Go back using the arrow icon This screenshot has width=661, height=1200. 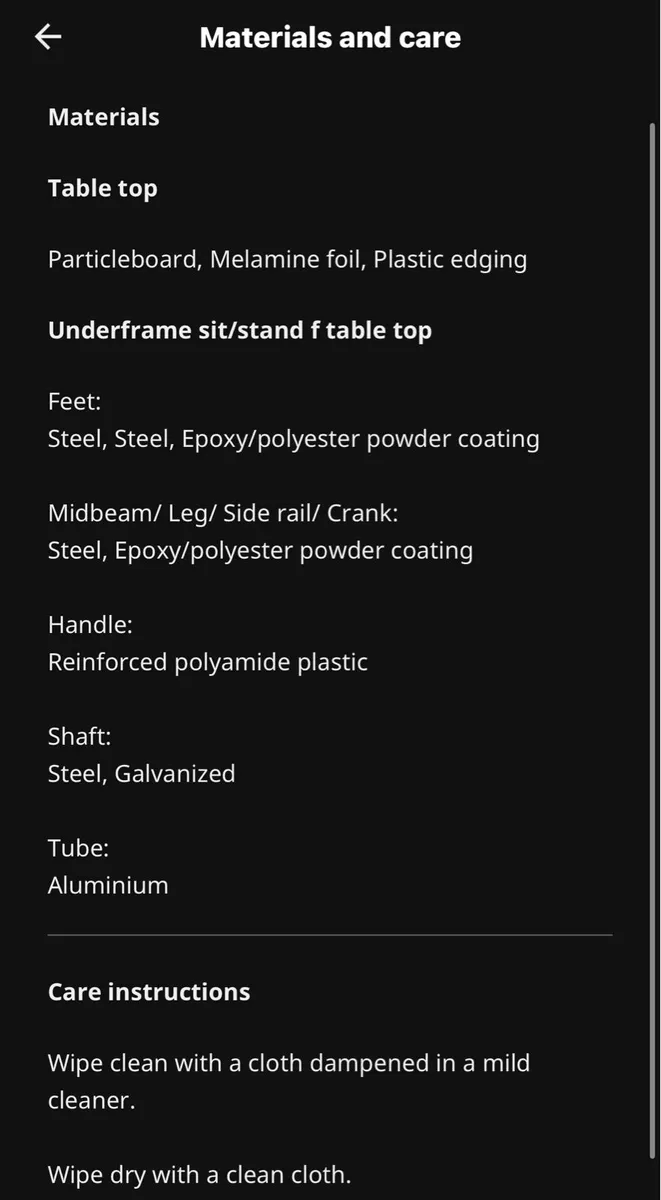click(x=48, y=37)
